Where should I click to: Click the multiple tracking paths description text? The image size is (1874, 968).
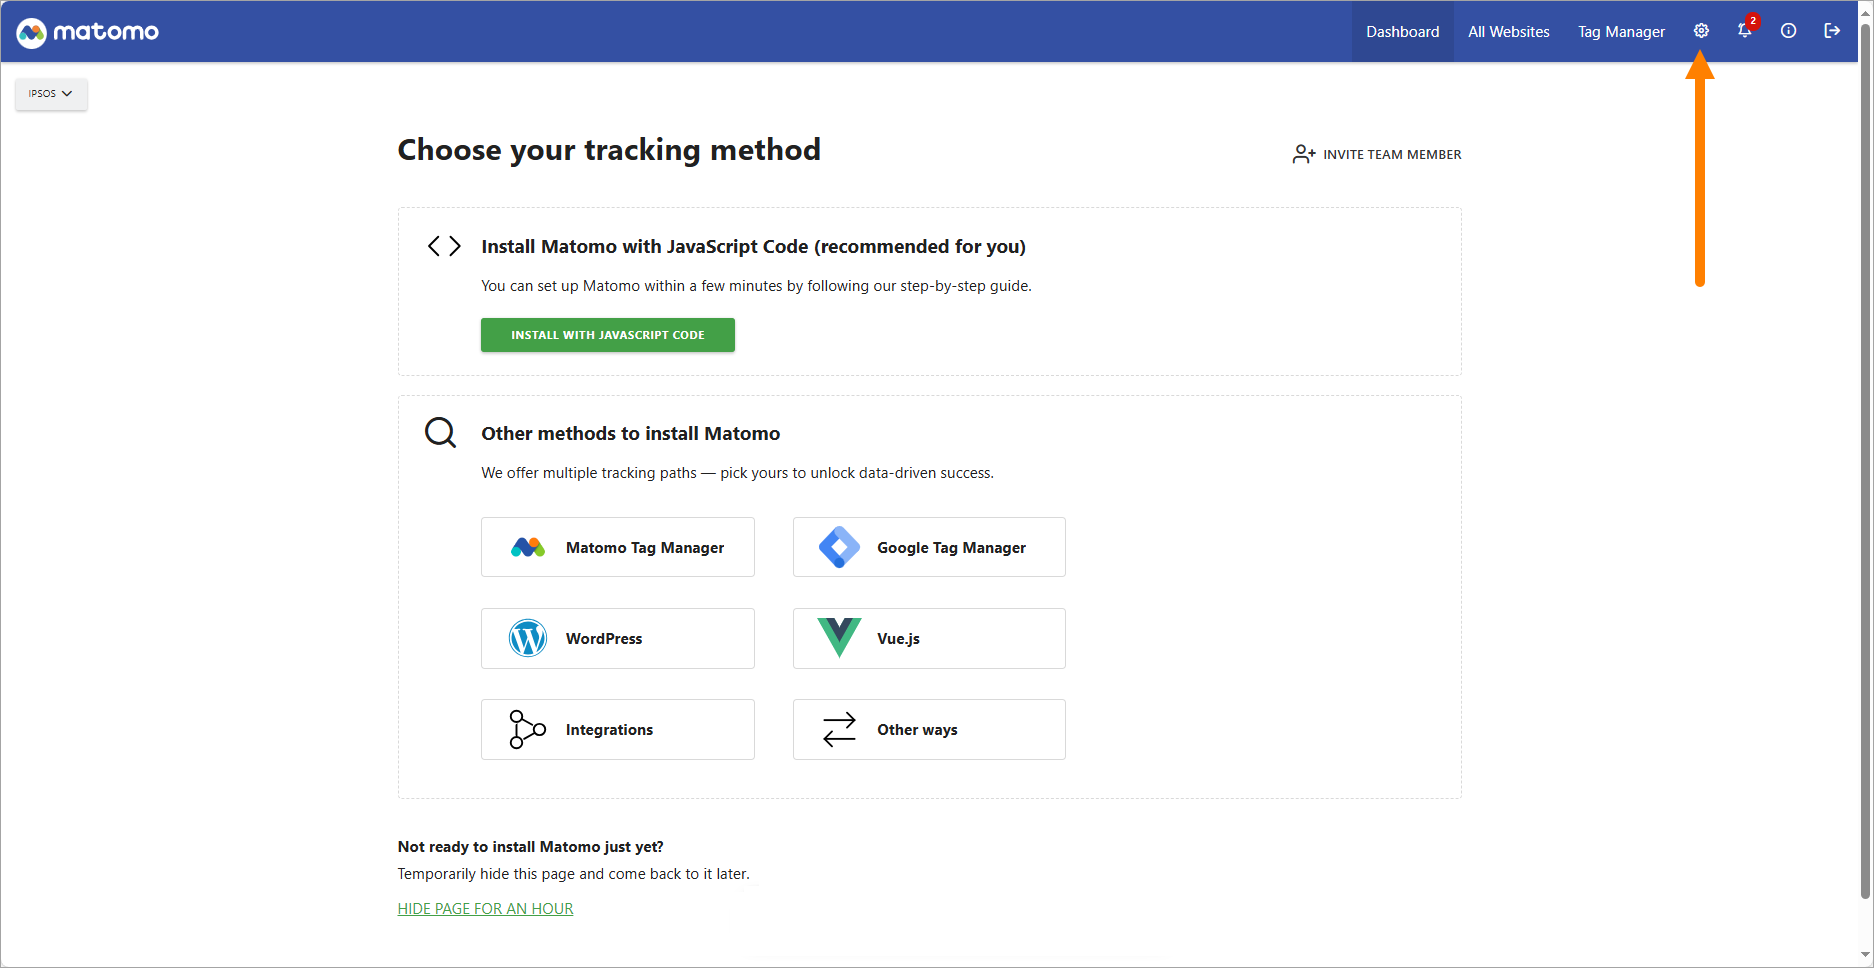coord(738,473)
